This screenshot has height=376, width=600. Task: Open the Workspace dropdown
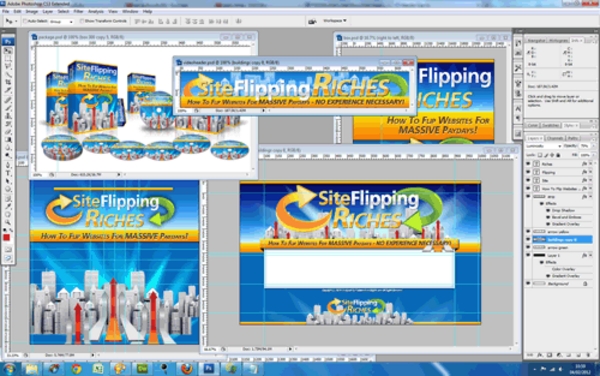(335, 21)
